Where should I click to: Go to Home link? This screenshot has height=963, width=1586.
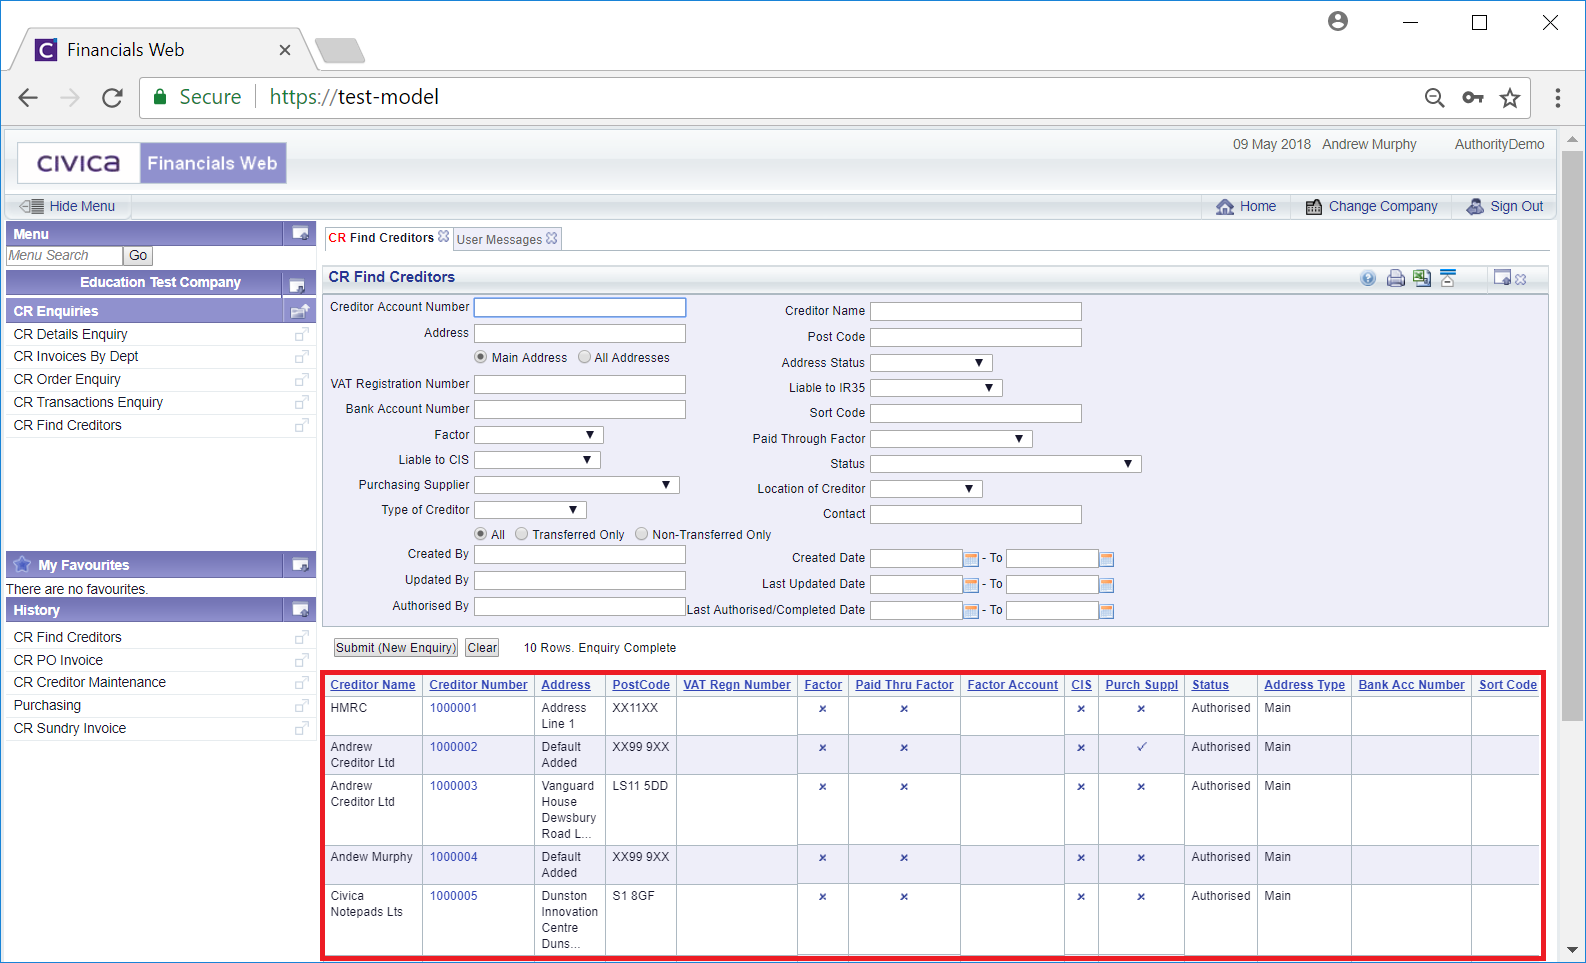coord(1246,206)
